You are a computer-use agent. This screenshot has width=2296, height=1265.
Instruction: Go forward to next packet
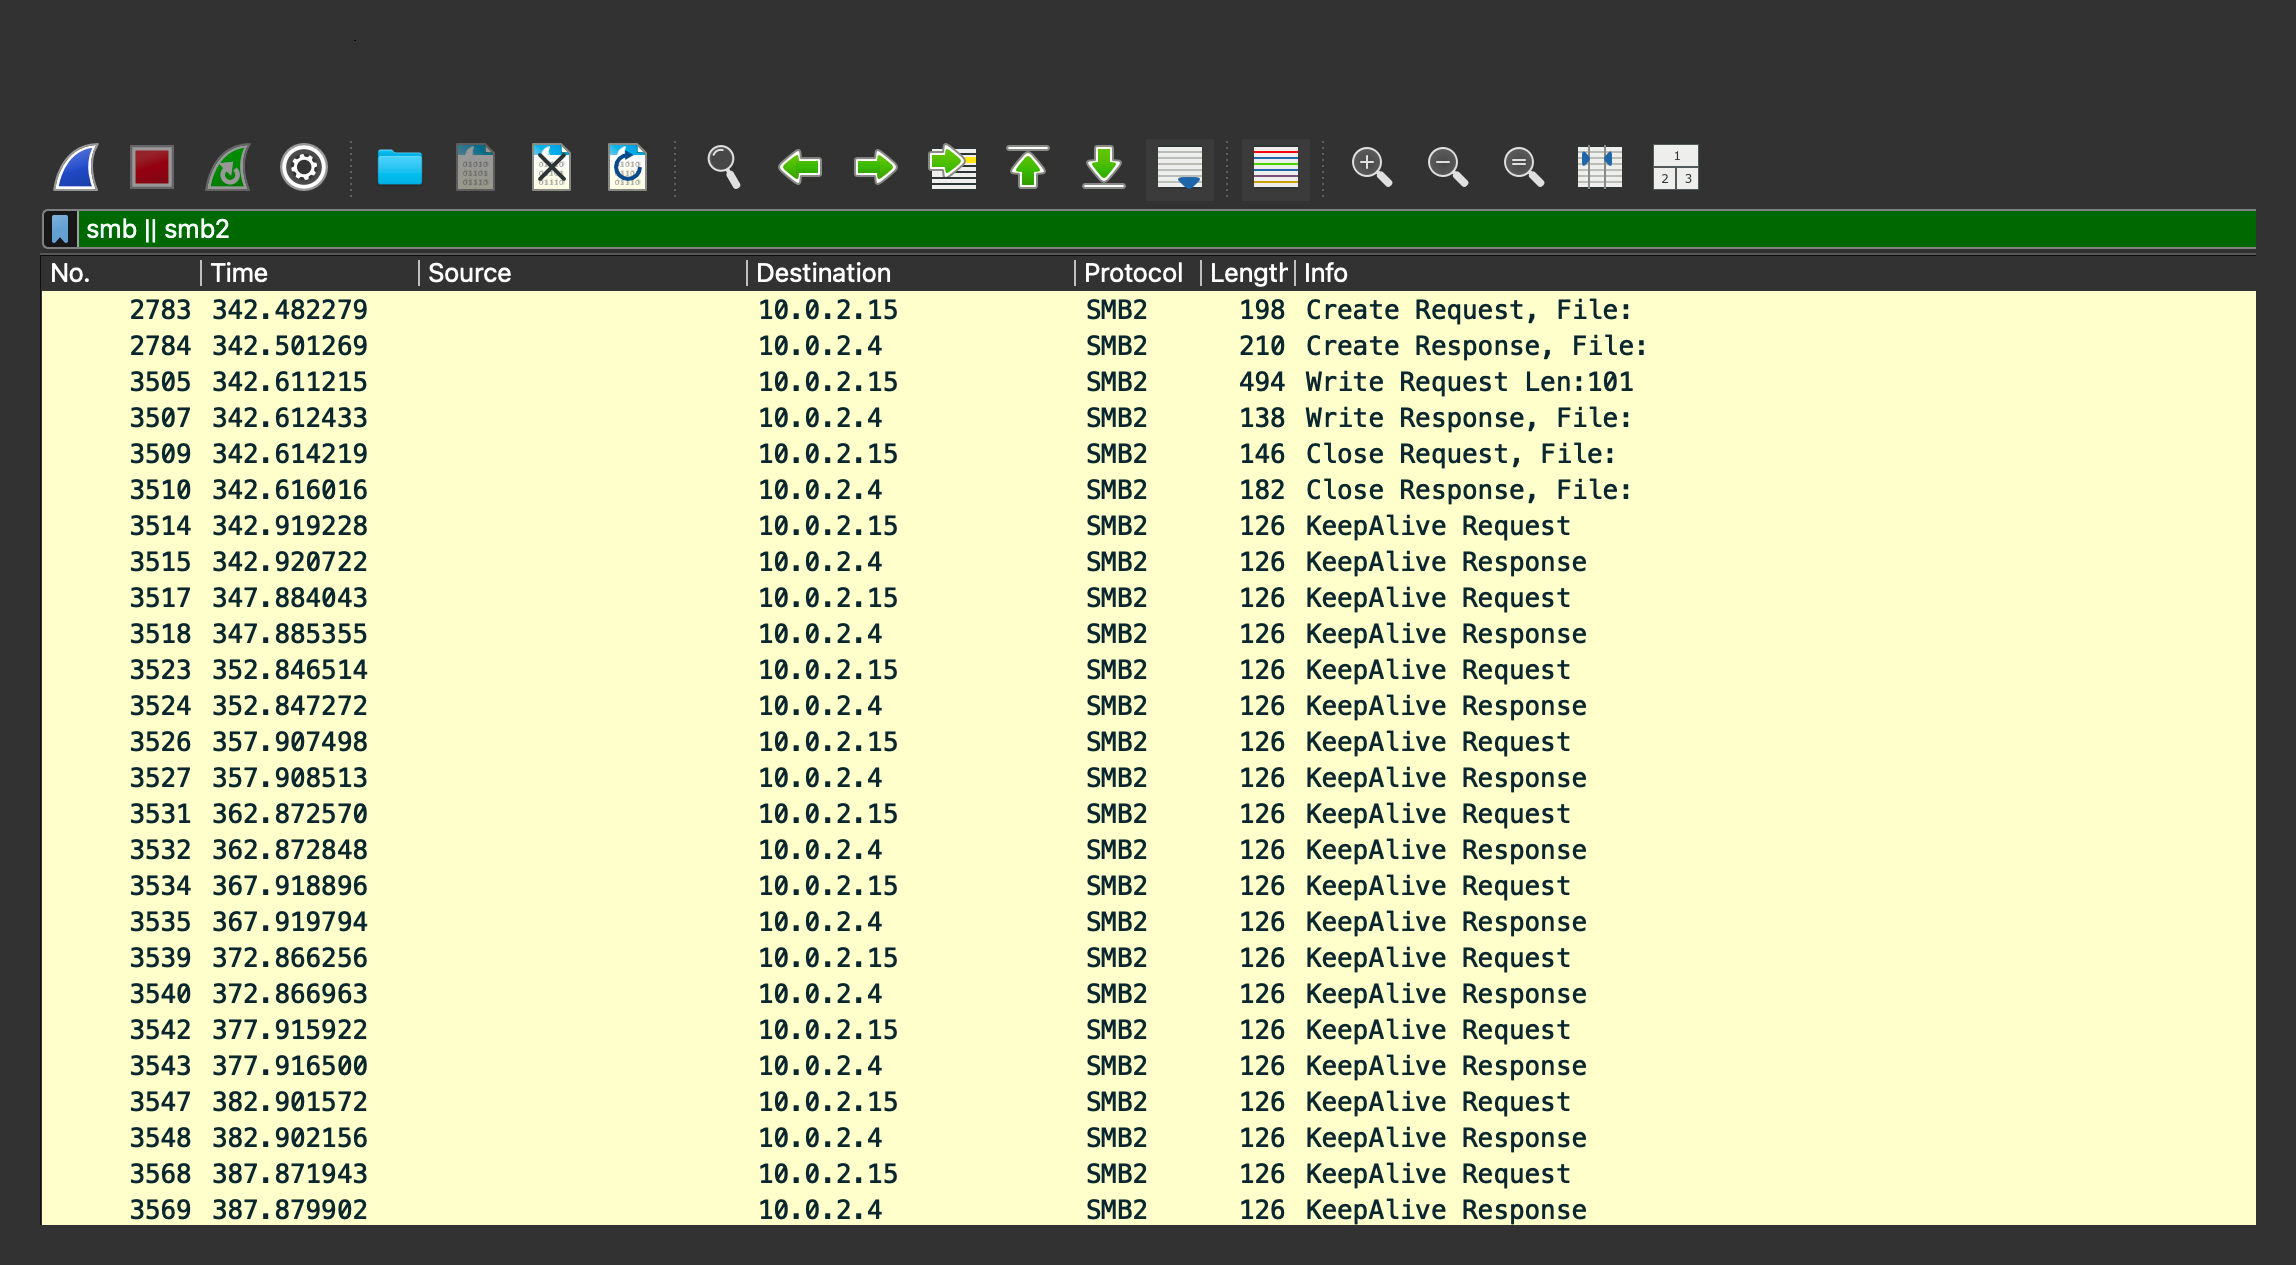pyautogui.click(x=876, y=167)
